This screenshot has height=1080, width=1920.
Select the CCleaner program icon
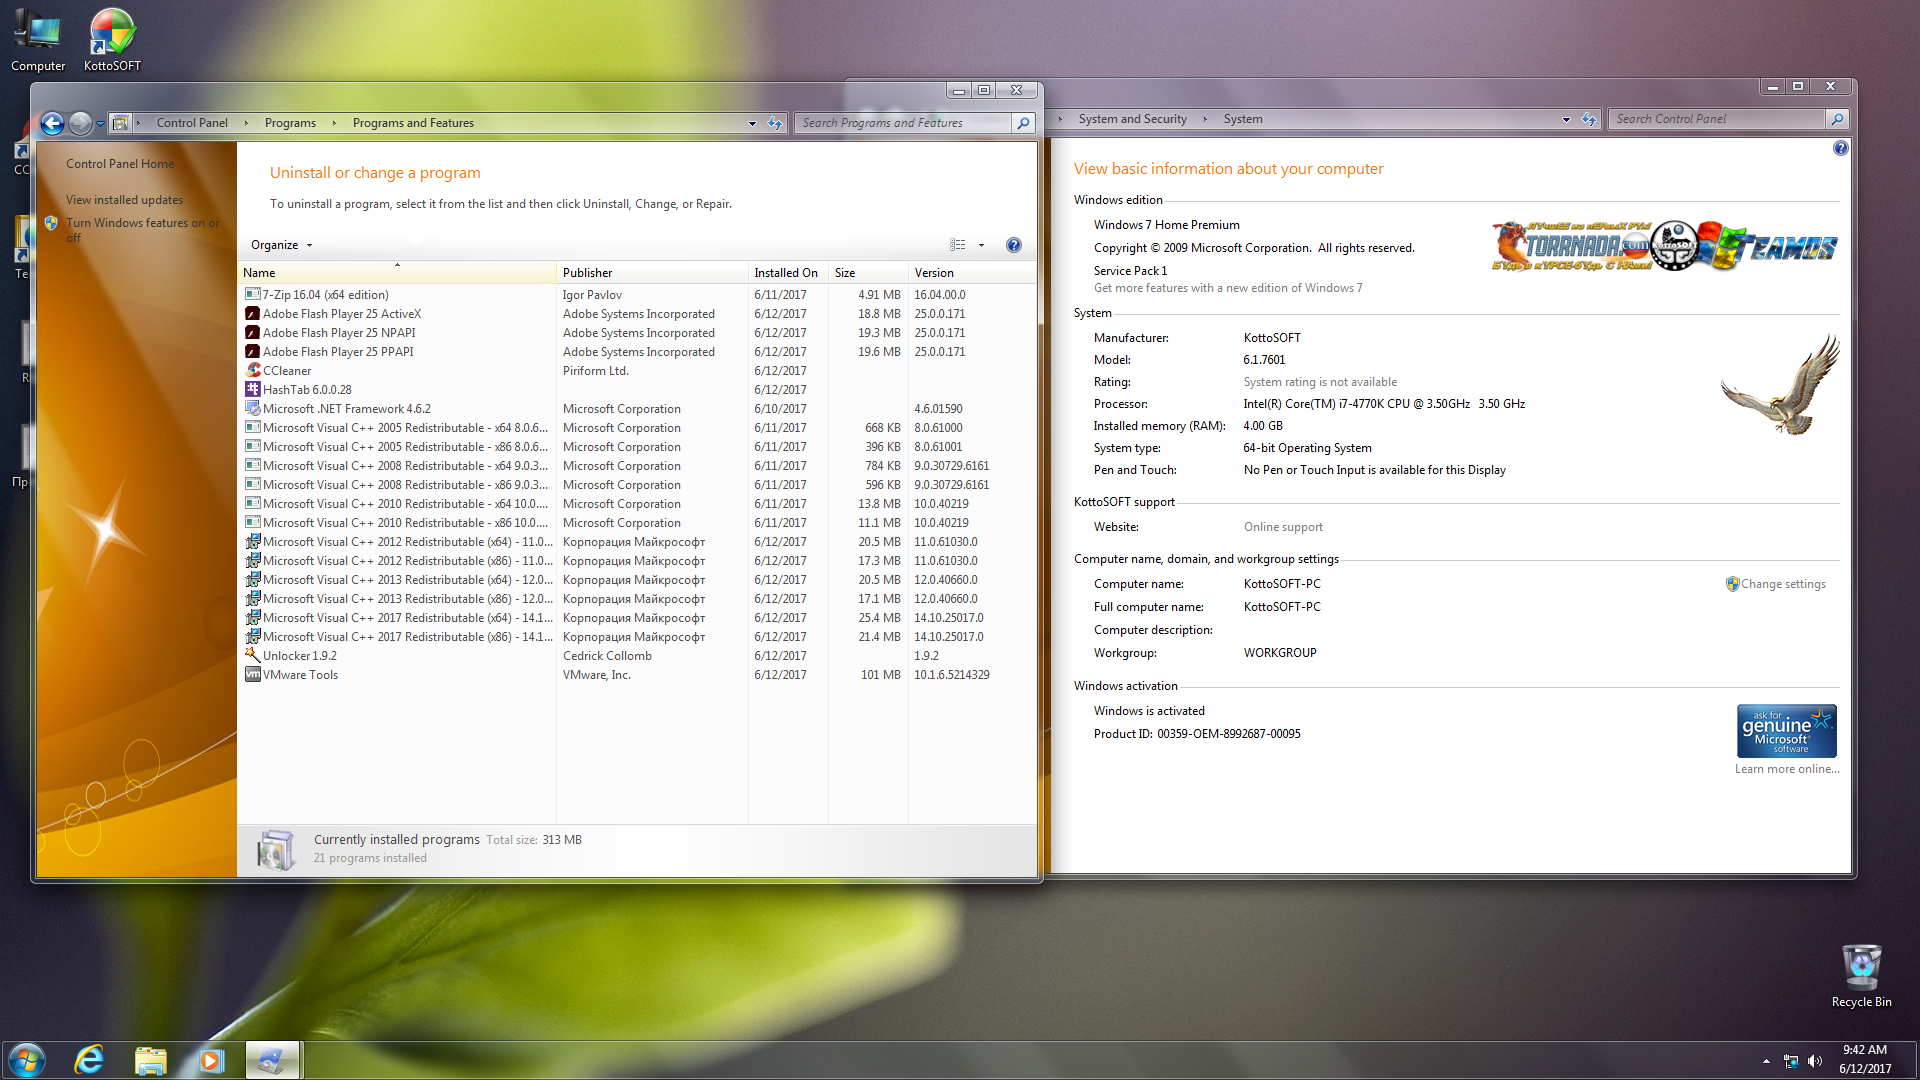pos(253,371)
